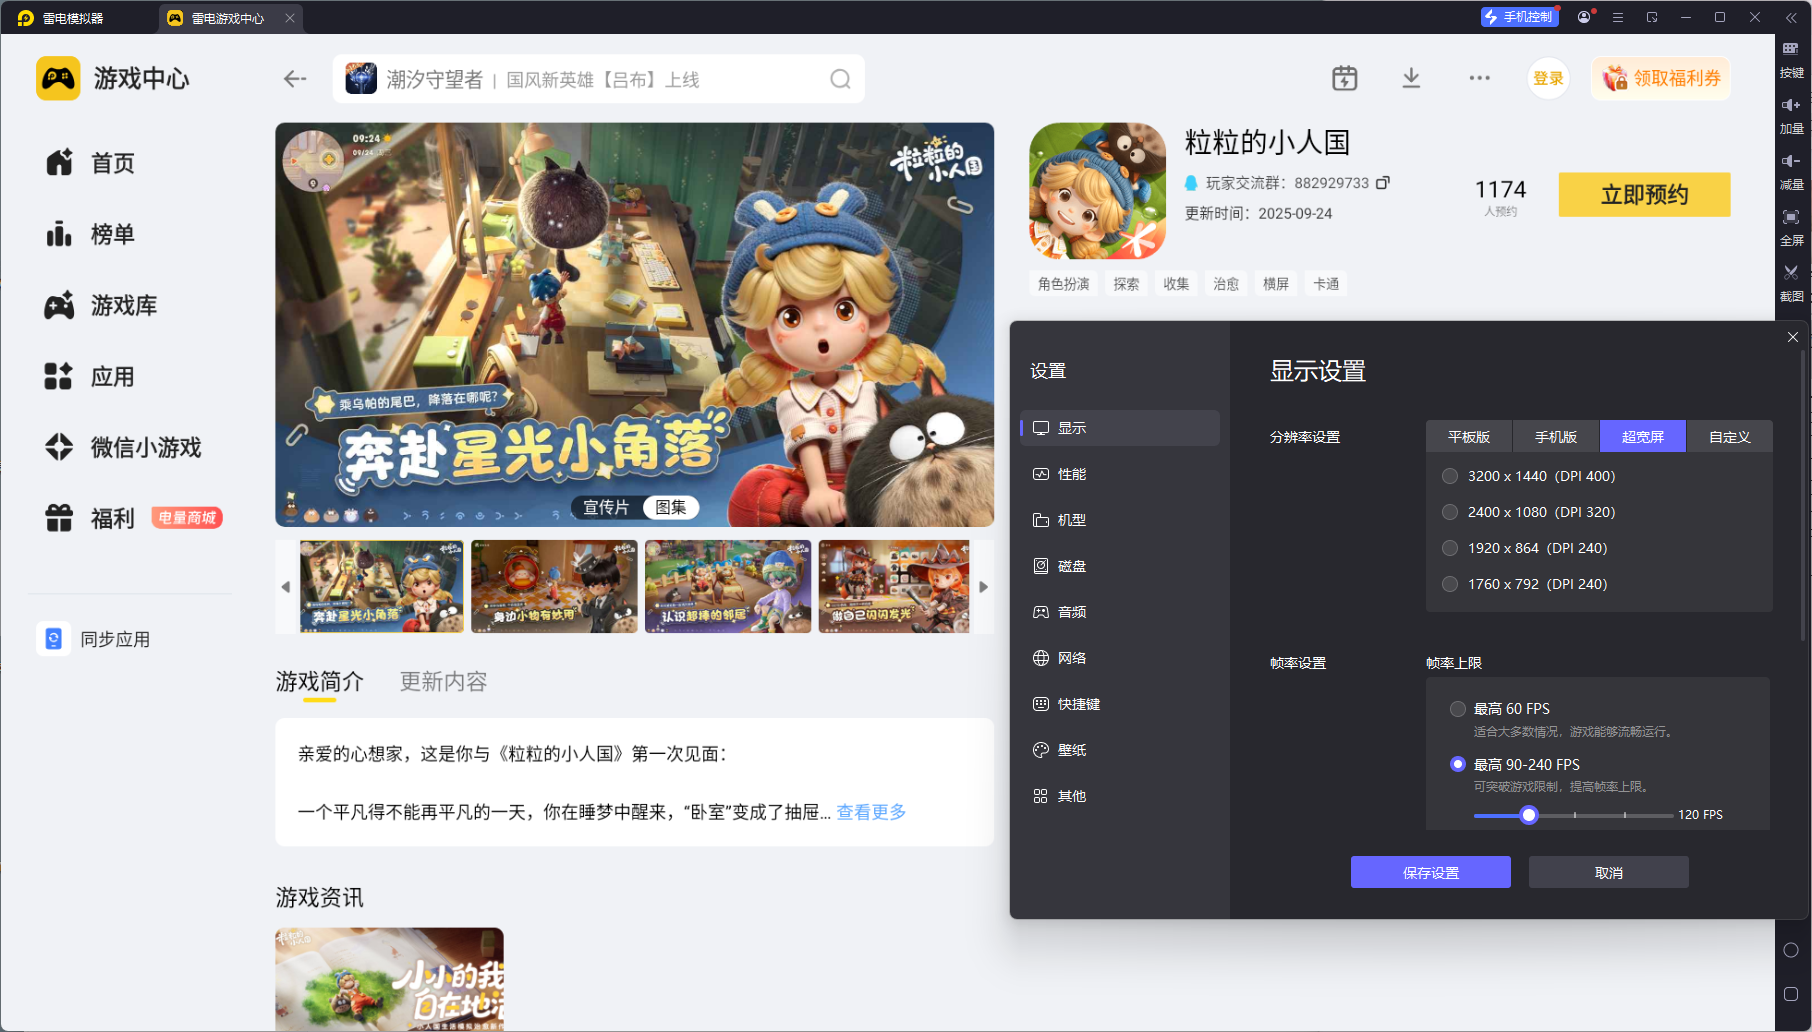Screen dimensions: 1812x1032
Task: Open the 应用 apps section
Action: tap(90, 377)
